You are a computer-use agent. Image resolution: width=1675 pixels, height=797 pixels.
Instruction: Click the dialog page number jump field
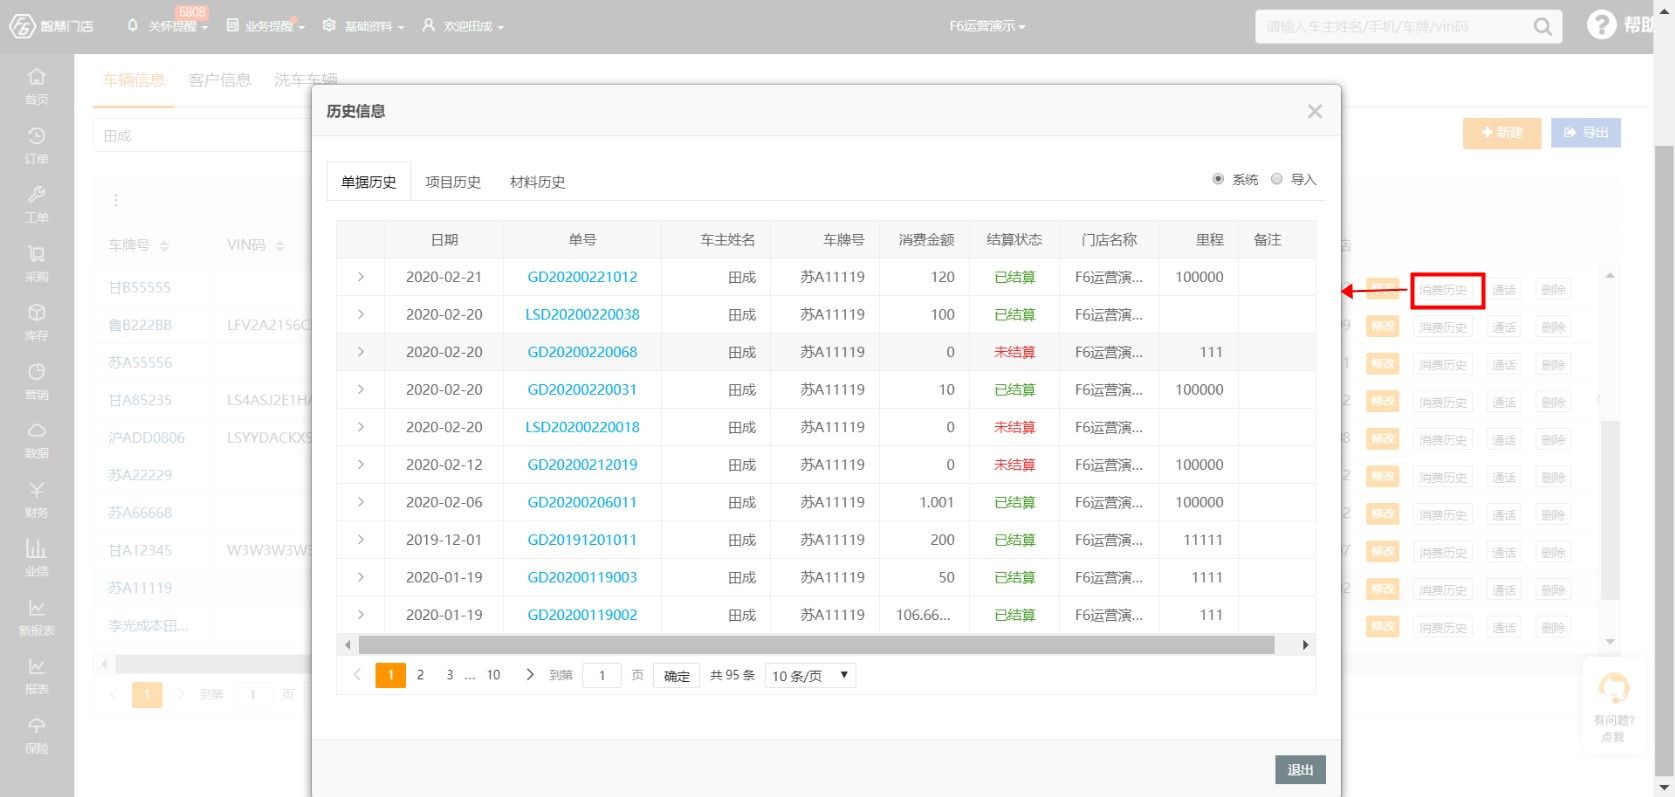click(x=602, y=676)
